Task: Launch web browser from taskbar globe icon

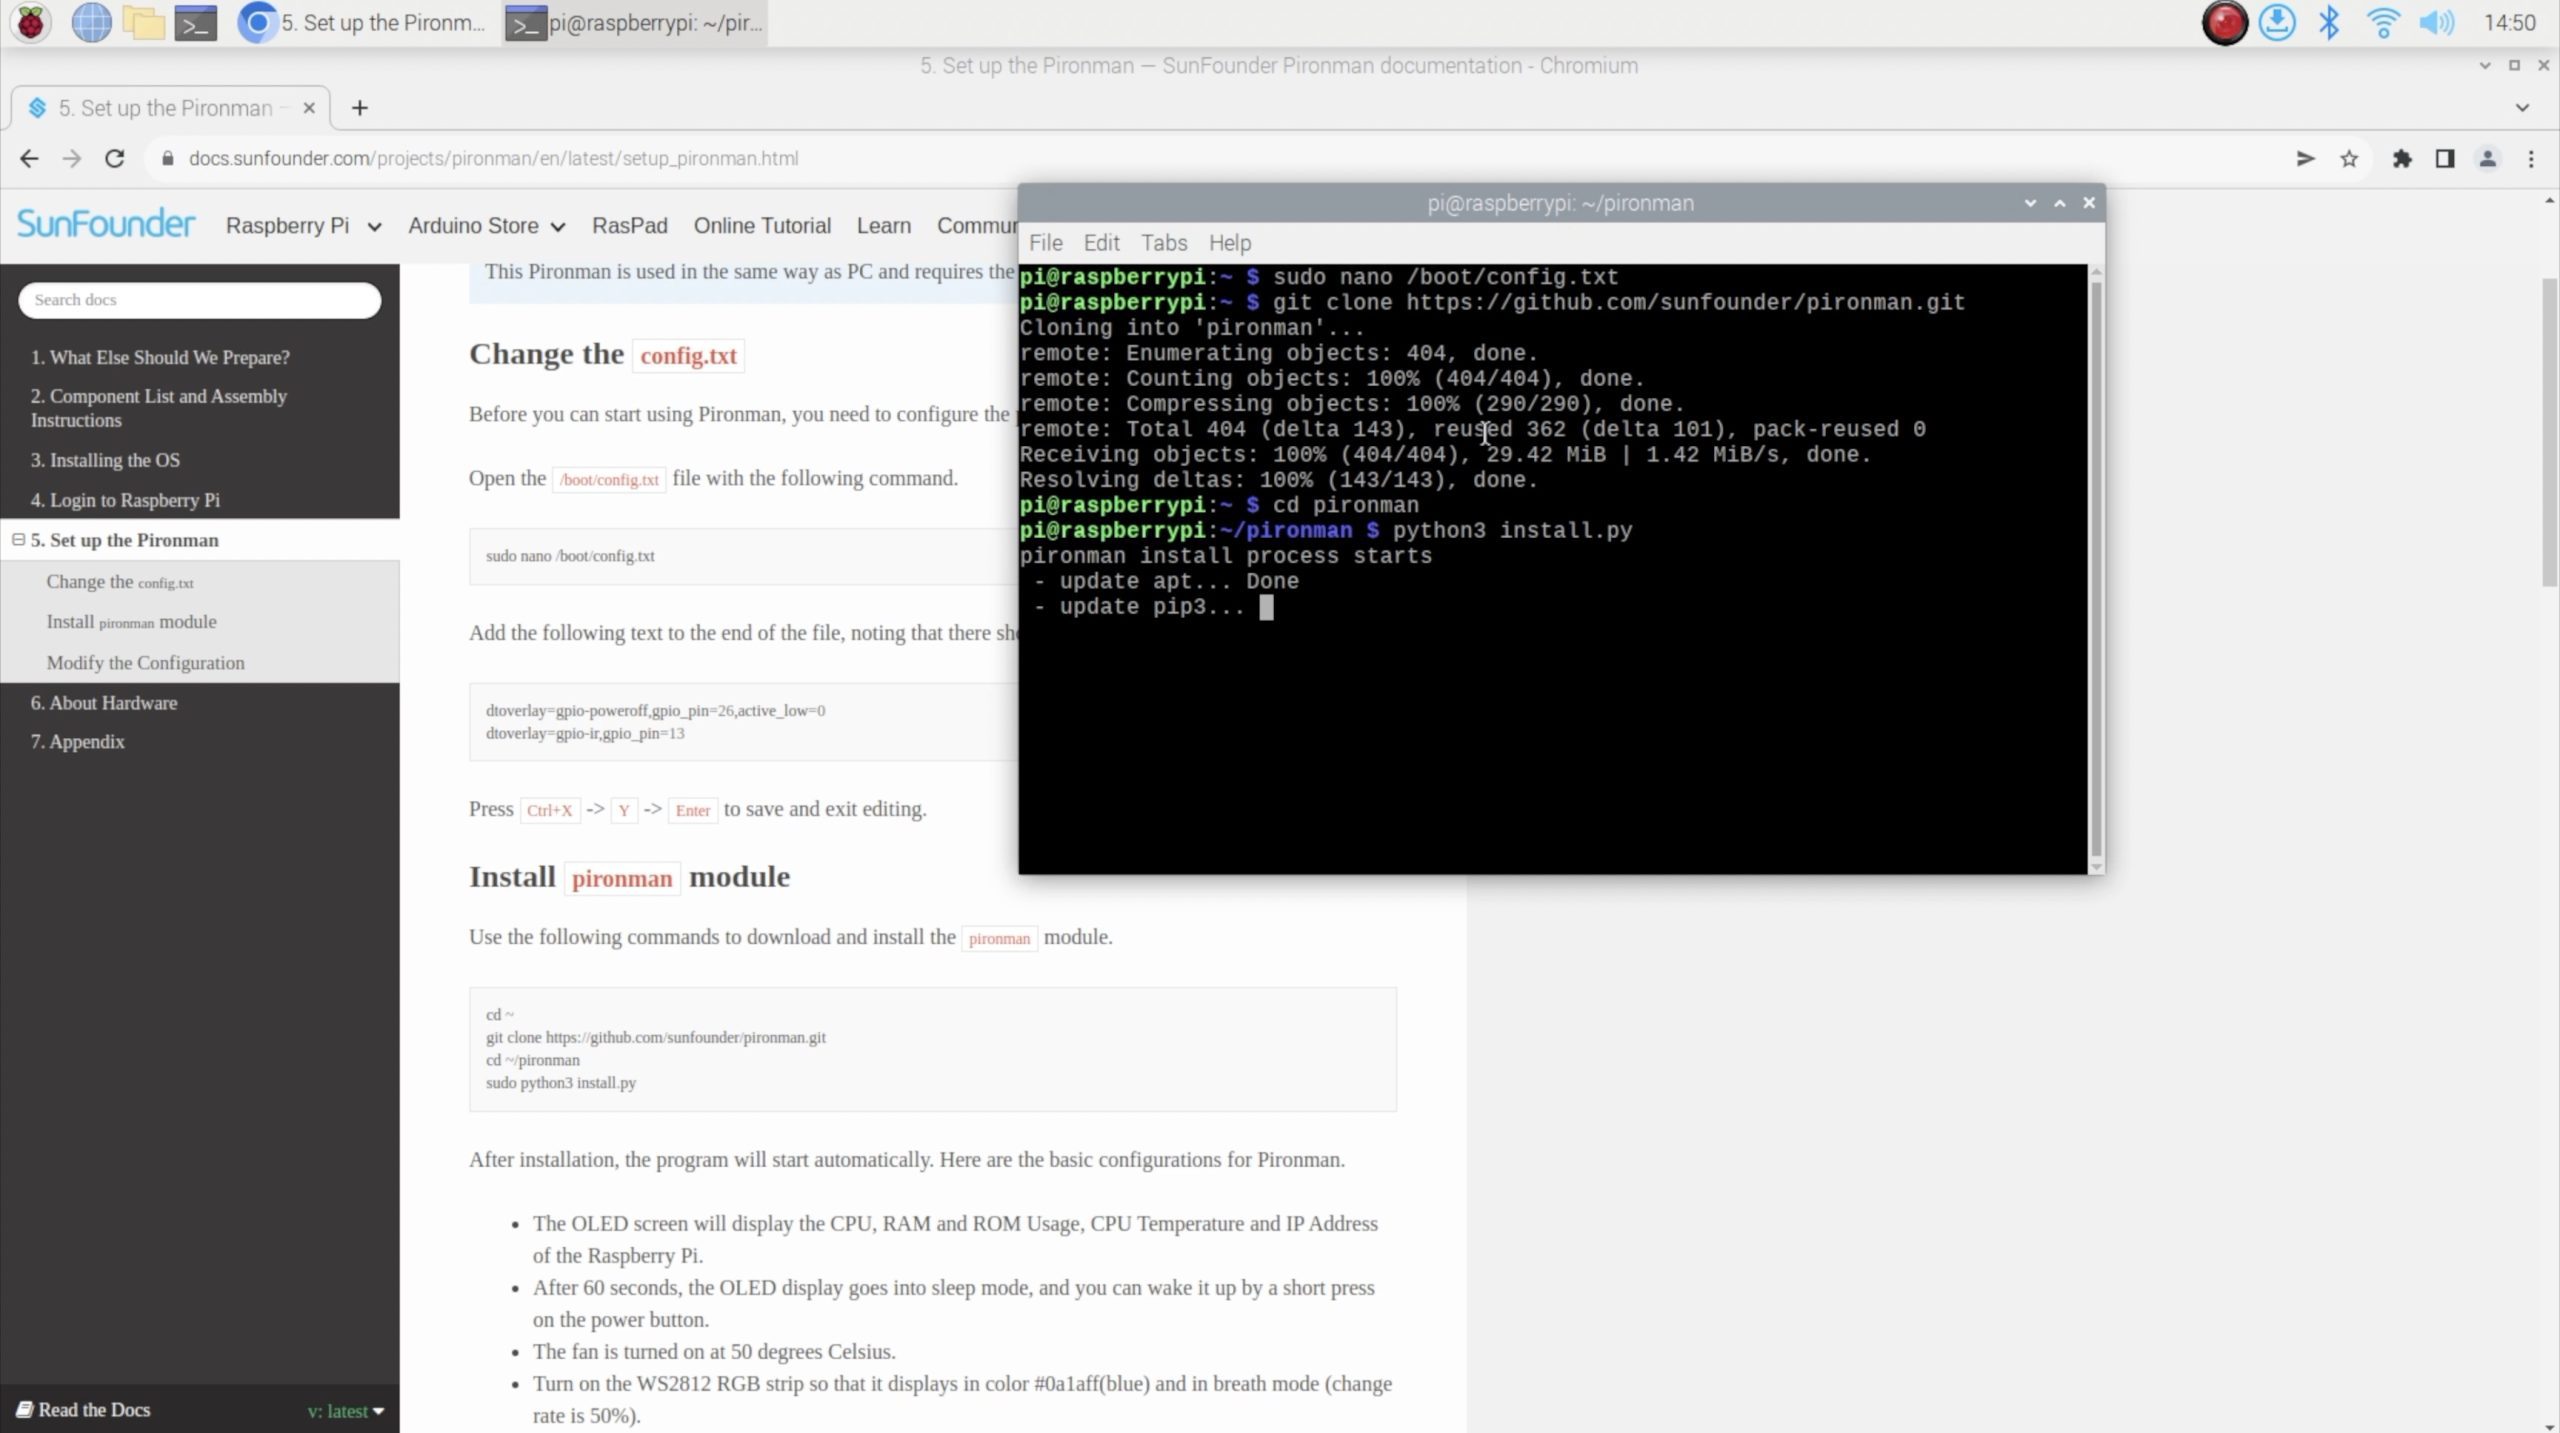Action: [91, 22]
